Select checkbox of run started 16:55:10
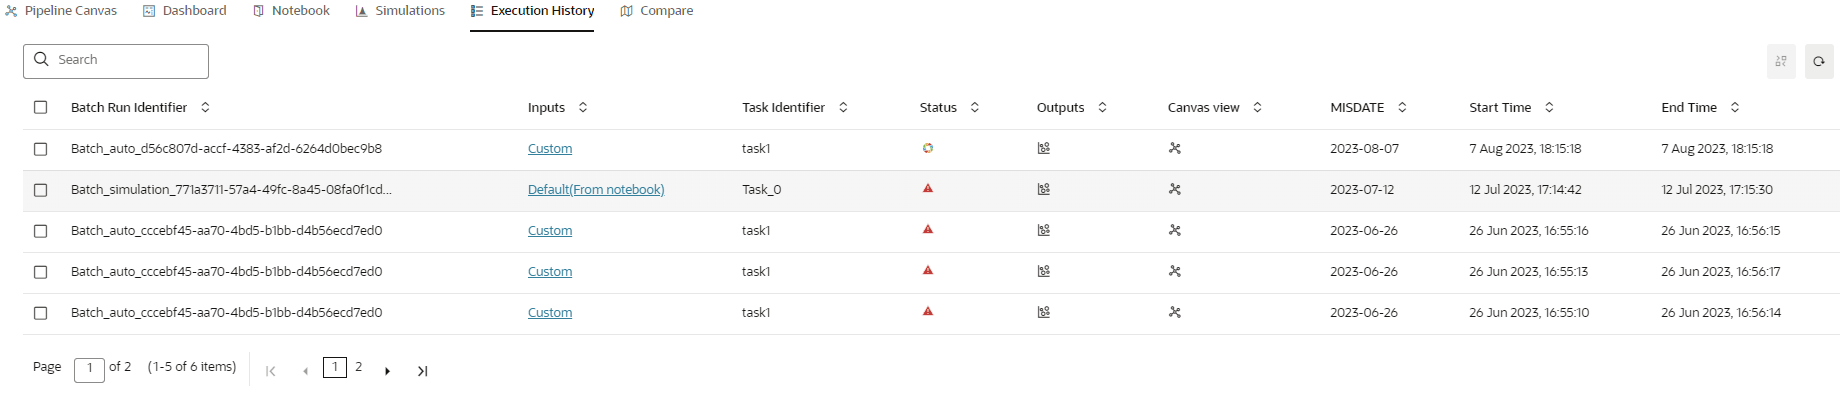1840x396 pixels. [41, 313]
